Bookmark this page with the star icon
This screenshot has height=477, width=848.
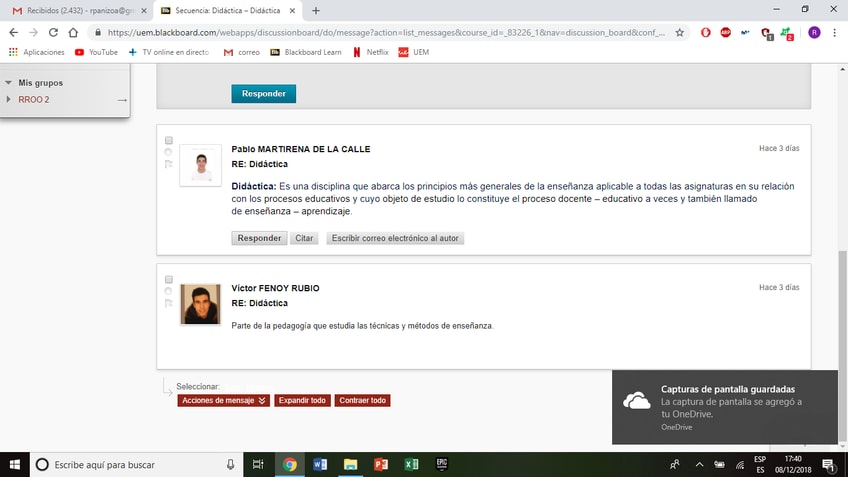(x=680, y=32)
